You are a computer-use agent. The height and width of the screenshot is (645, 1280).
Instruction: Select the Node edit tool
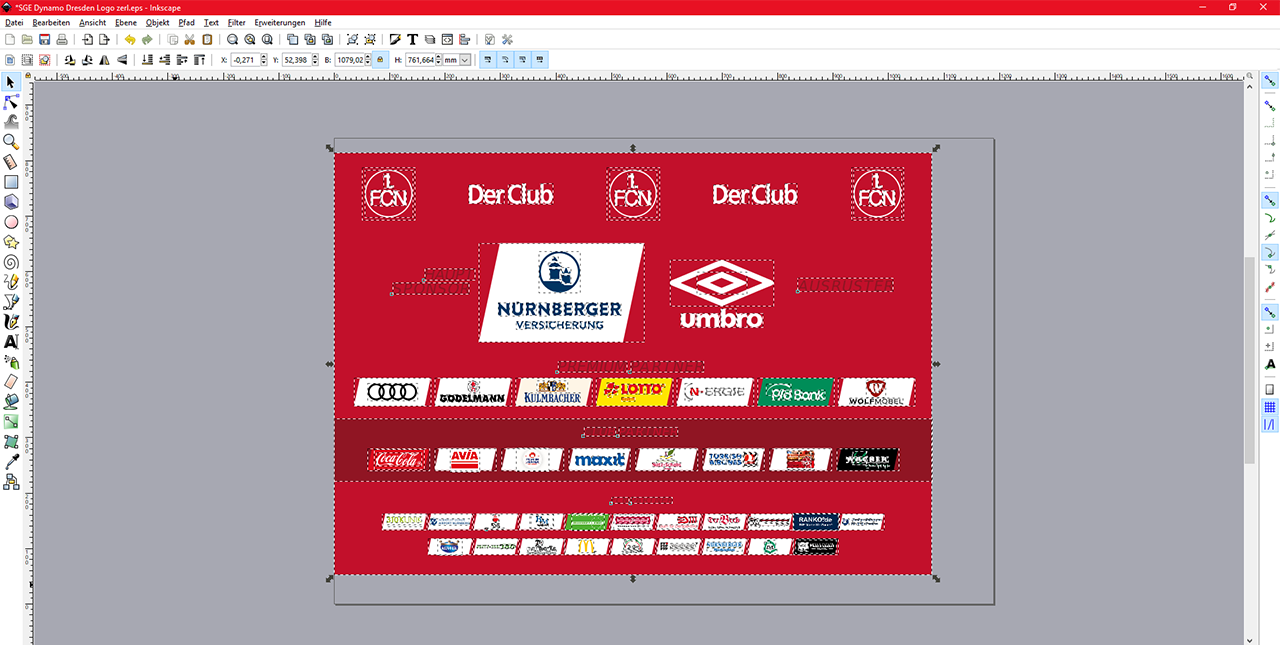pyautogui.click(x=11, y=102)
